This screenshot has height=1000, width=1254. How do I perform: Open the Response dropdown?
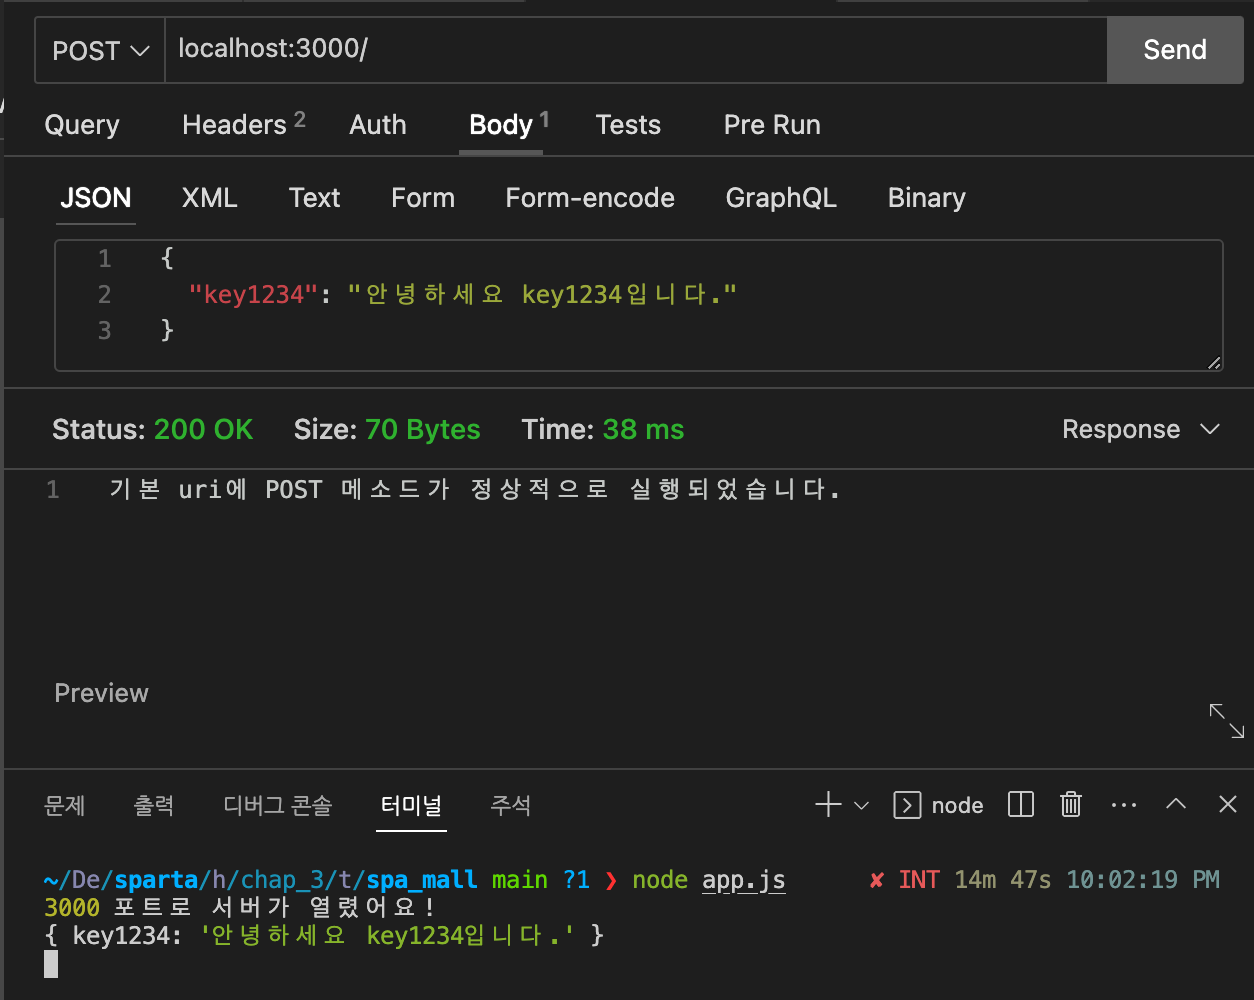(1141, 430)
